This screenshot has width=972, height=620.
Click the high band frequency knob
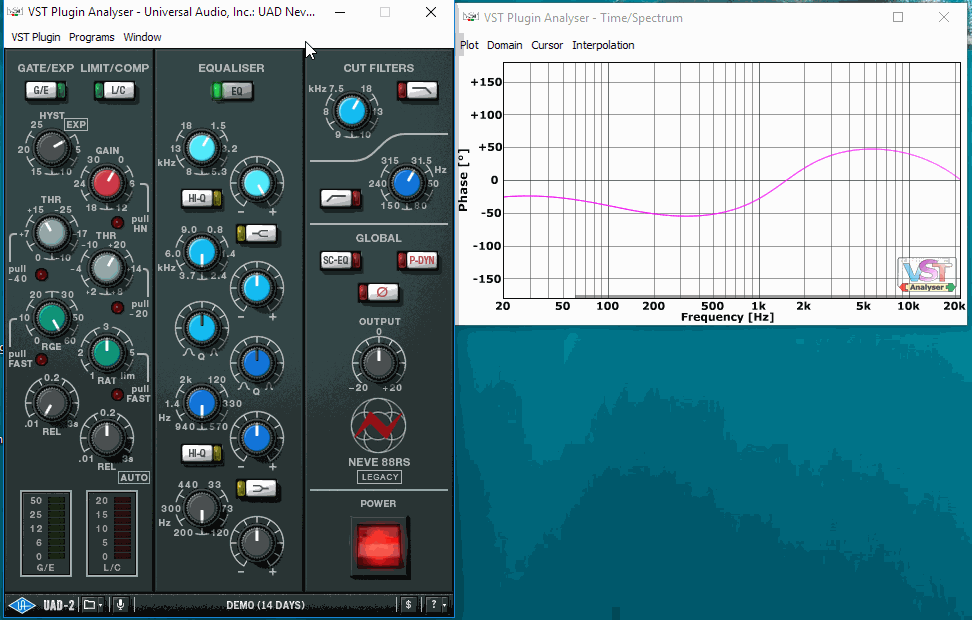click(x=201, y=149)
